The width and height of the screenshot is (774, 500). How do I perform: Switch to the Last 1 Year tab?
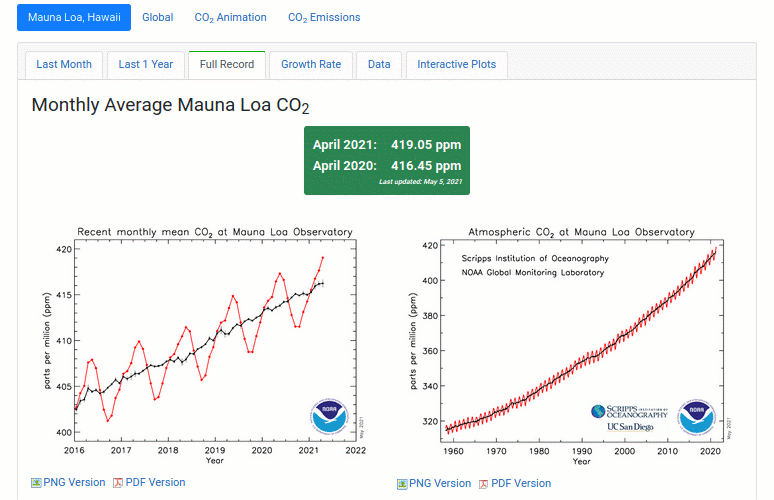145,65
